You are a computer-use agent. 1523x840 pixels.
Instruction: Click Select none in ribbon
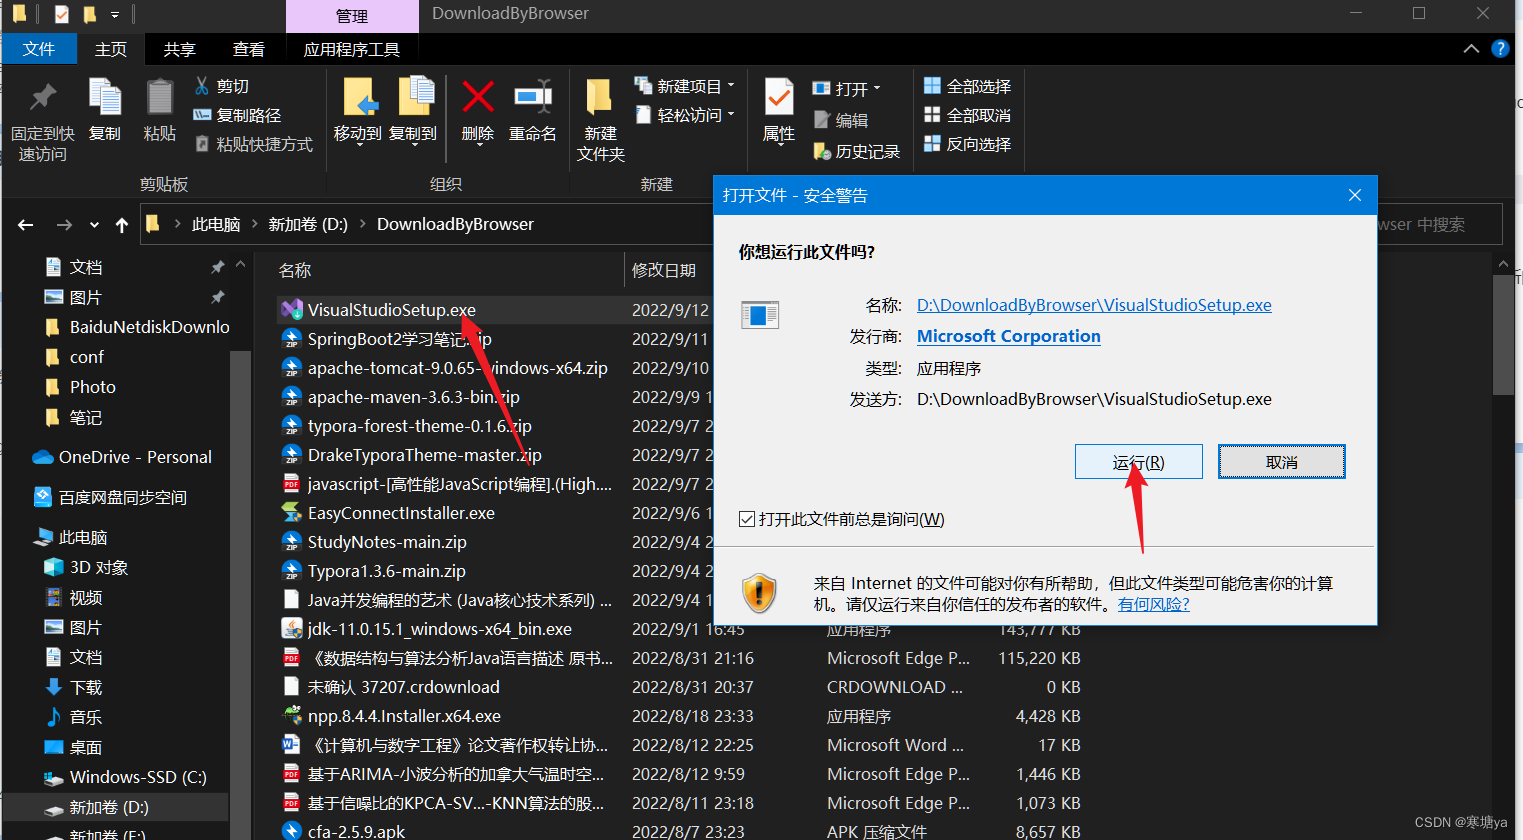967,115
